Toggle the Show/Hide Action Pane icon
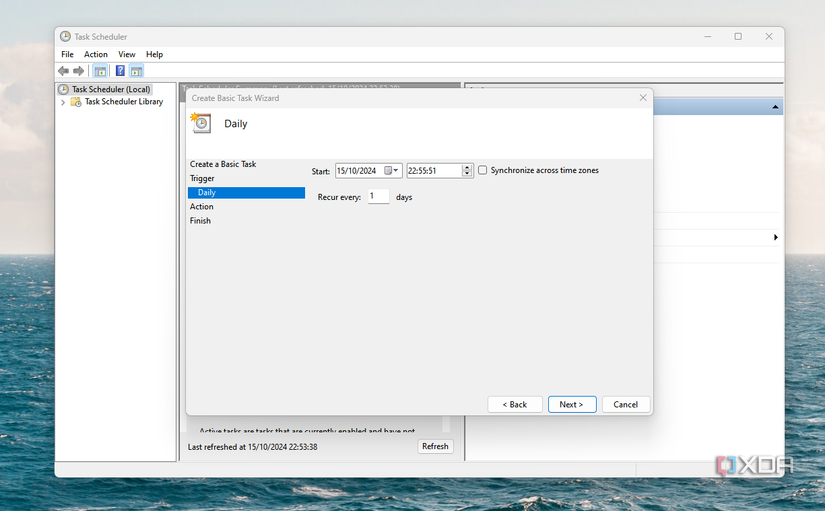 tap(136, 71)
